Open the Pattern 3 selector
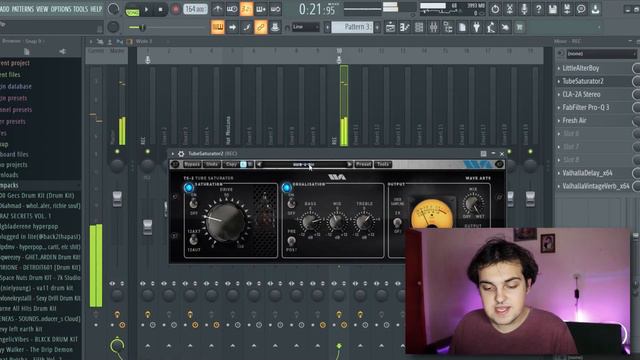The height and width of the screenshot is (360, 640). click(352, 27)
